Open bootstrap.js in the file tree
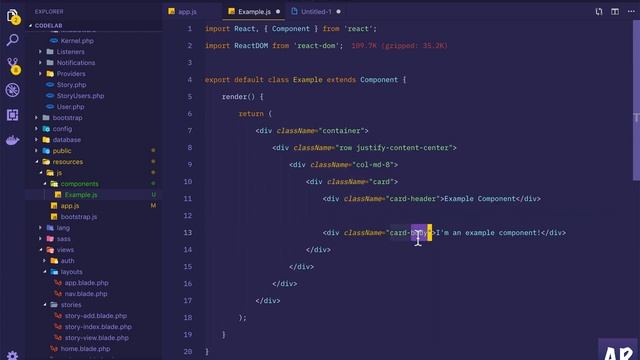 (x=79, y=217)
